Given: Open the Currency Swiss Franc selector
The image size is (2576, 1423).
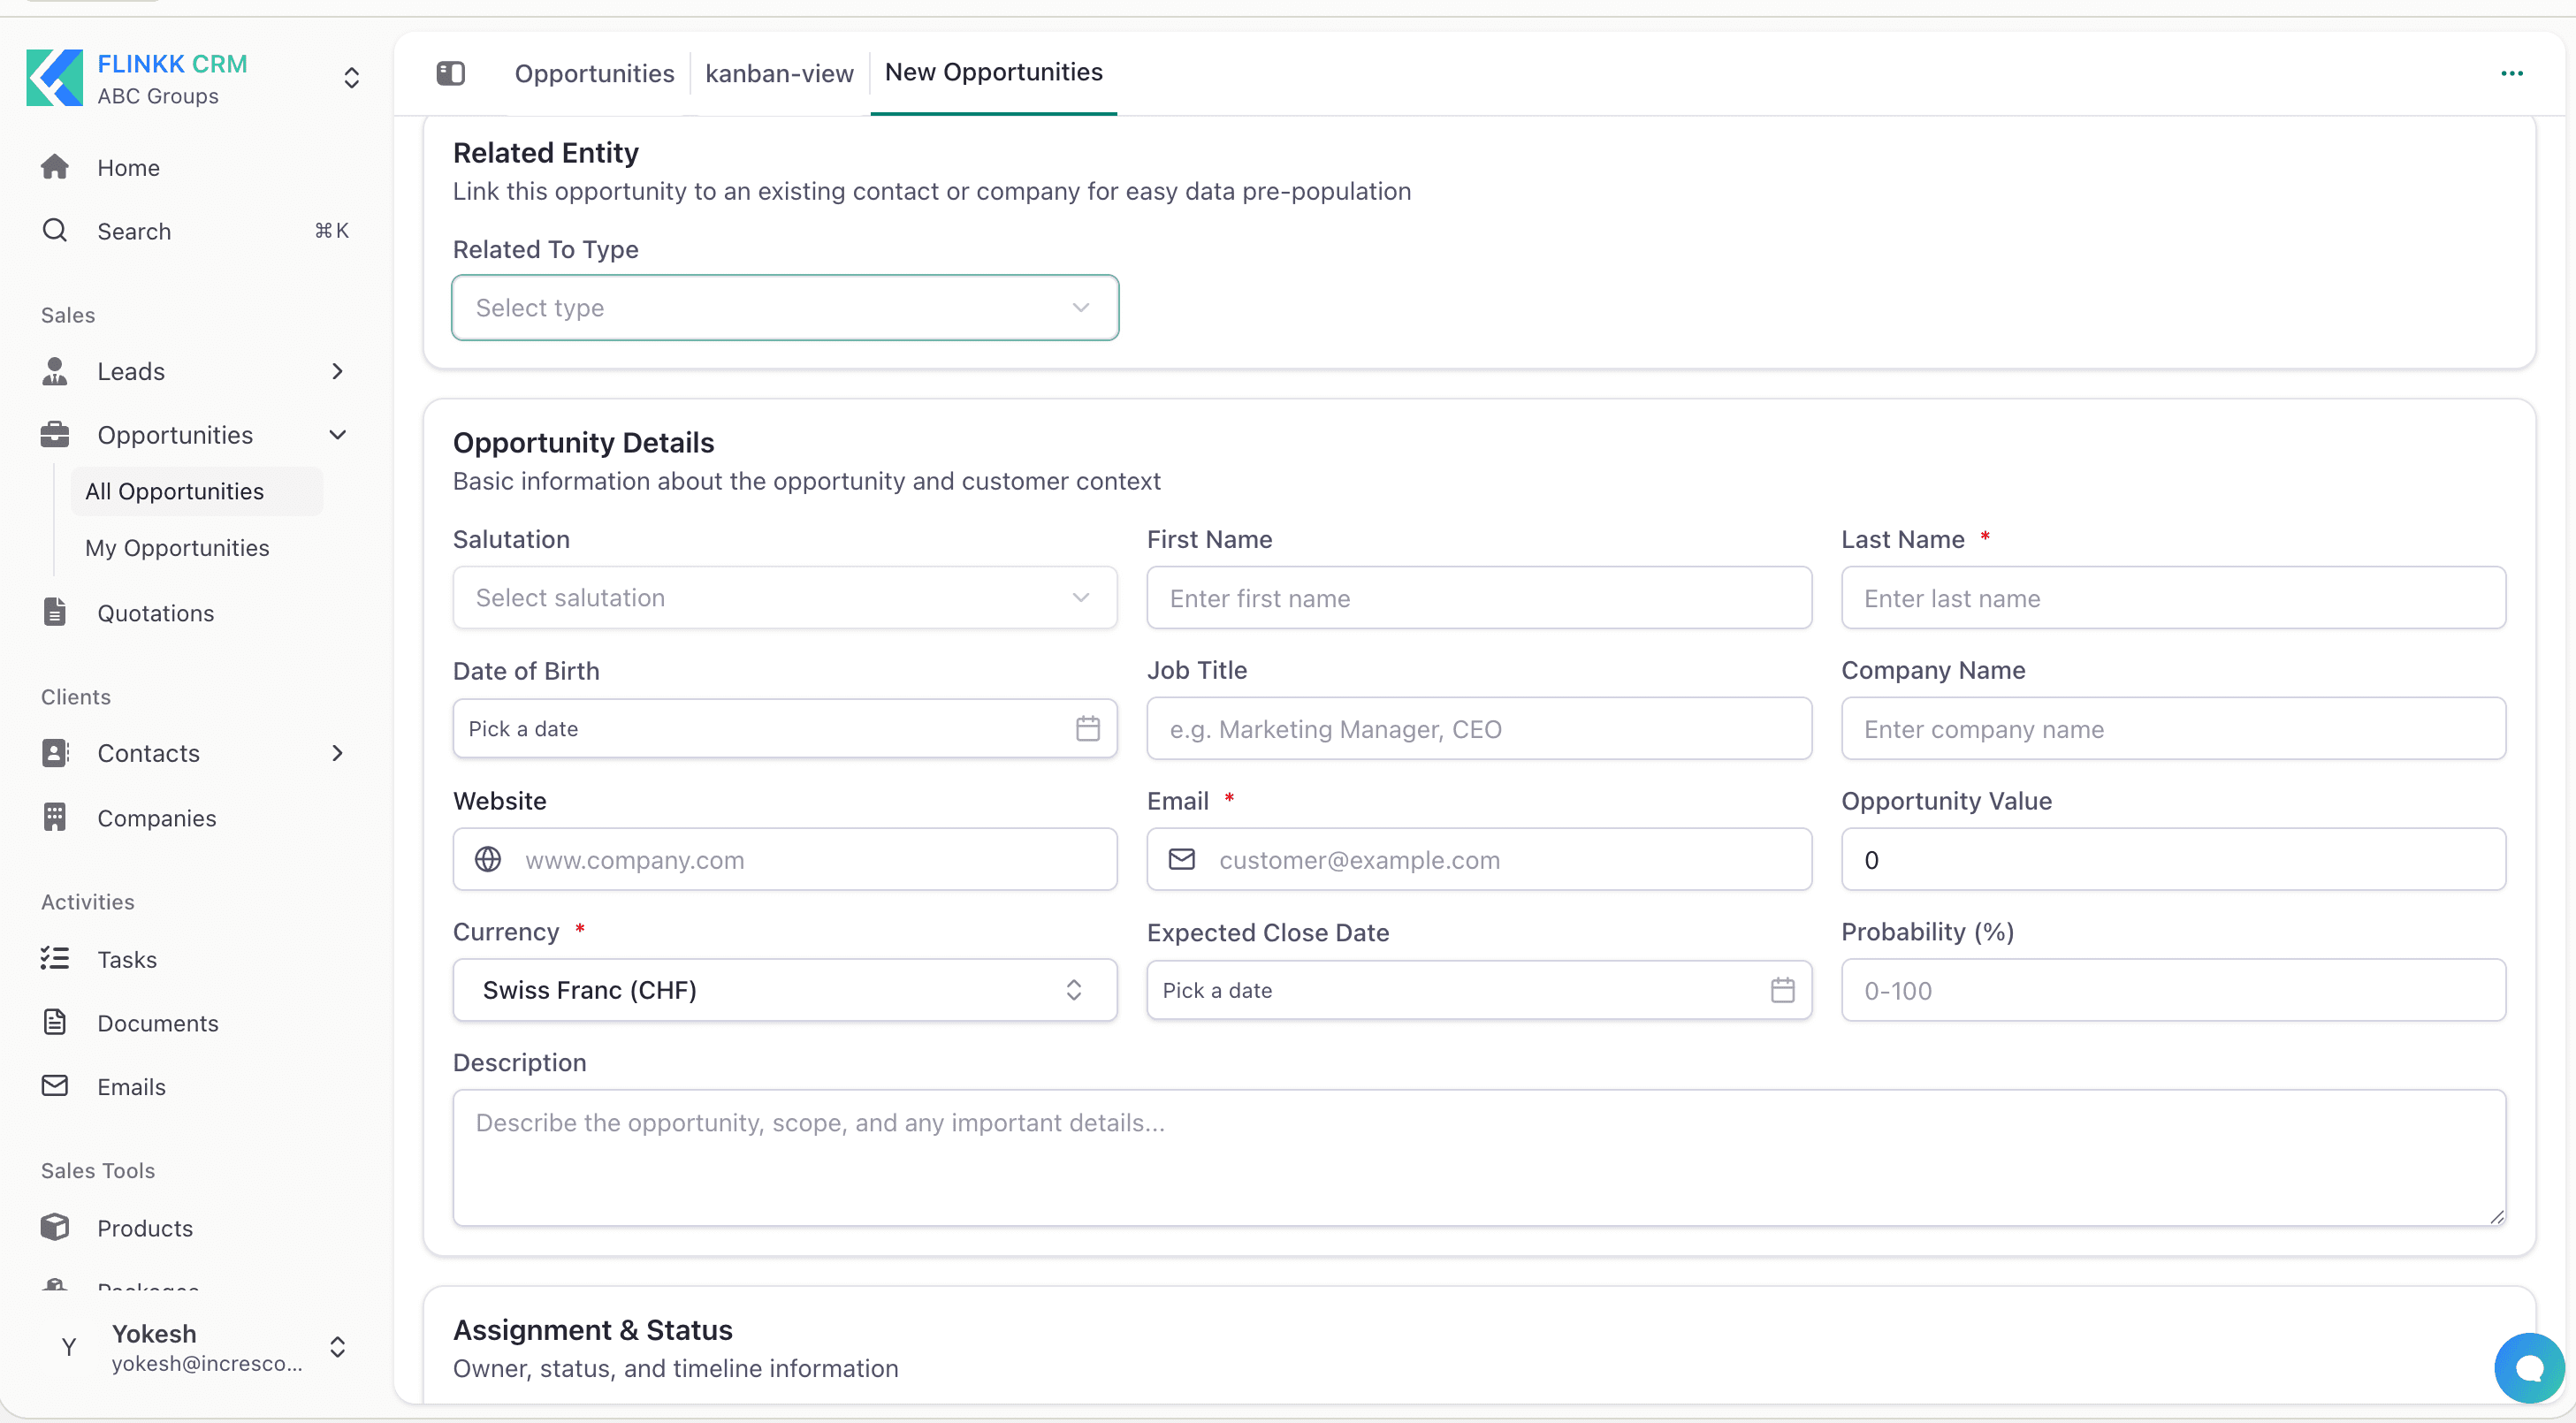Looking at the screenshot, I should [785, 990].
